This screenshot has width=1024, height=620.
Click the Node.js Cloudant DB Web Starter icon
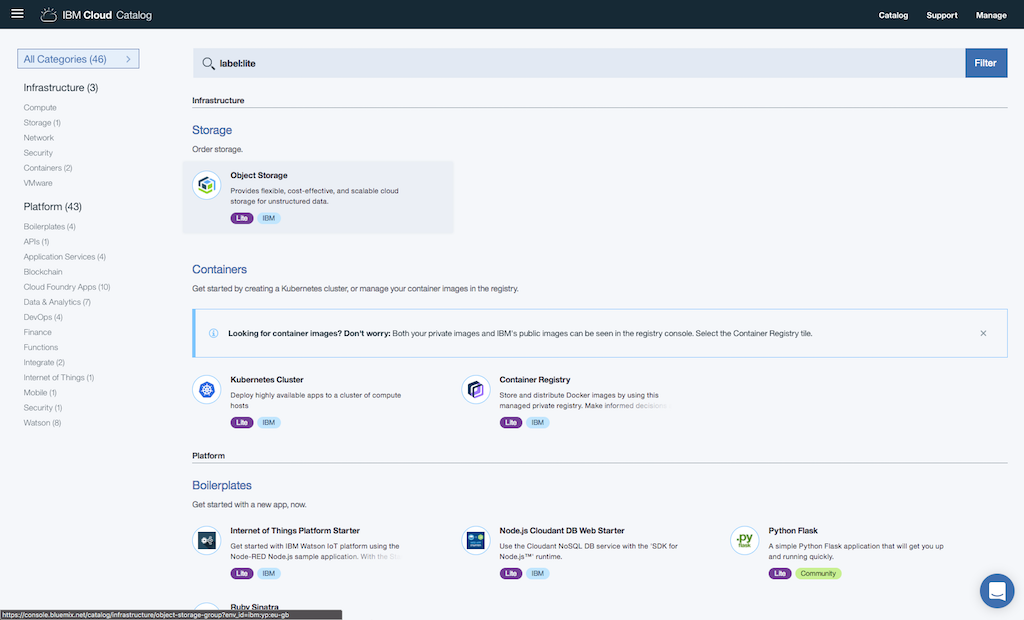click(x=476, y=541)
